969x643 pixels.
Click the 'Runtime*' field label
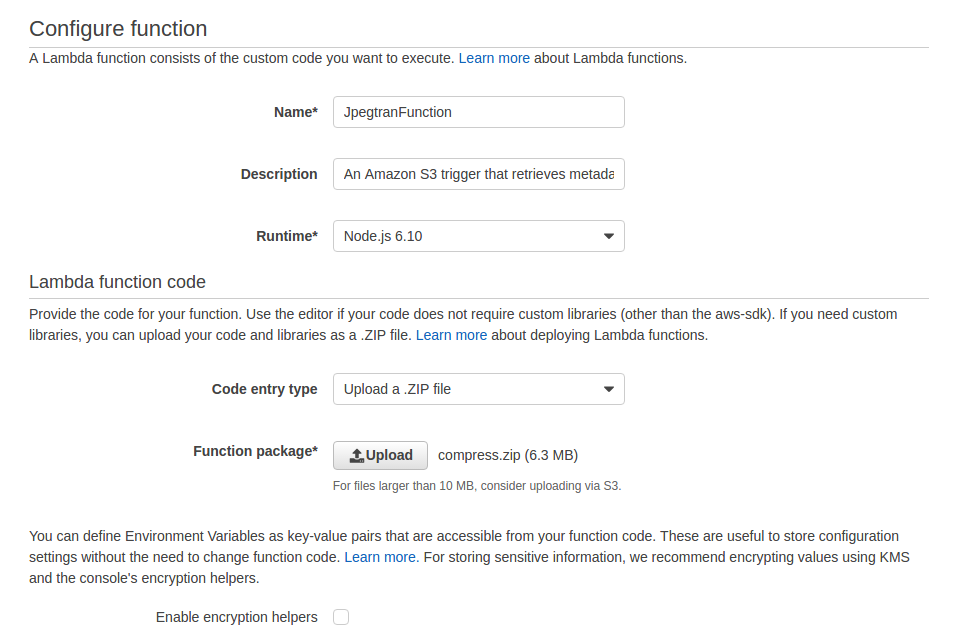[287, 236]
